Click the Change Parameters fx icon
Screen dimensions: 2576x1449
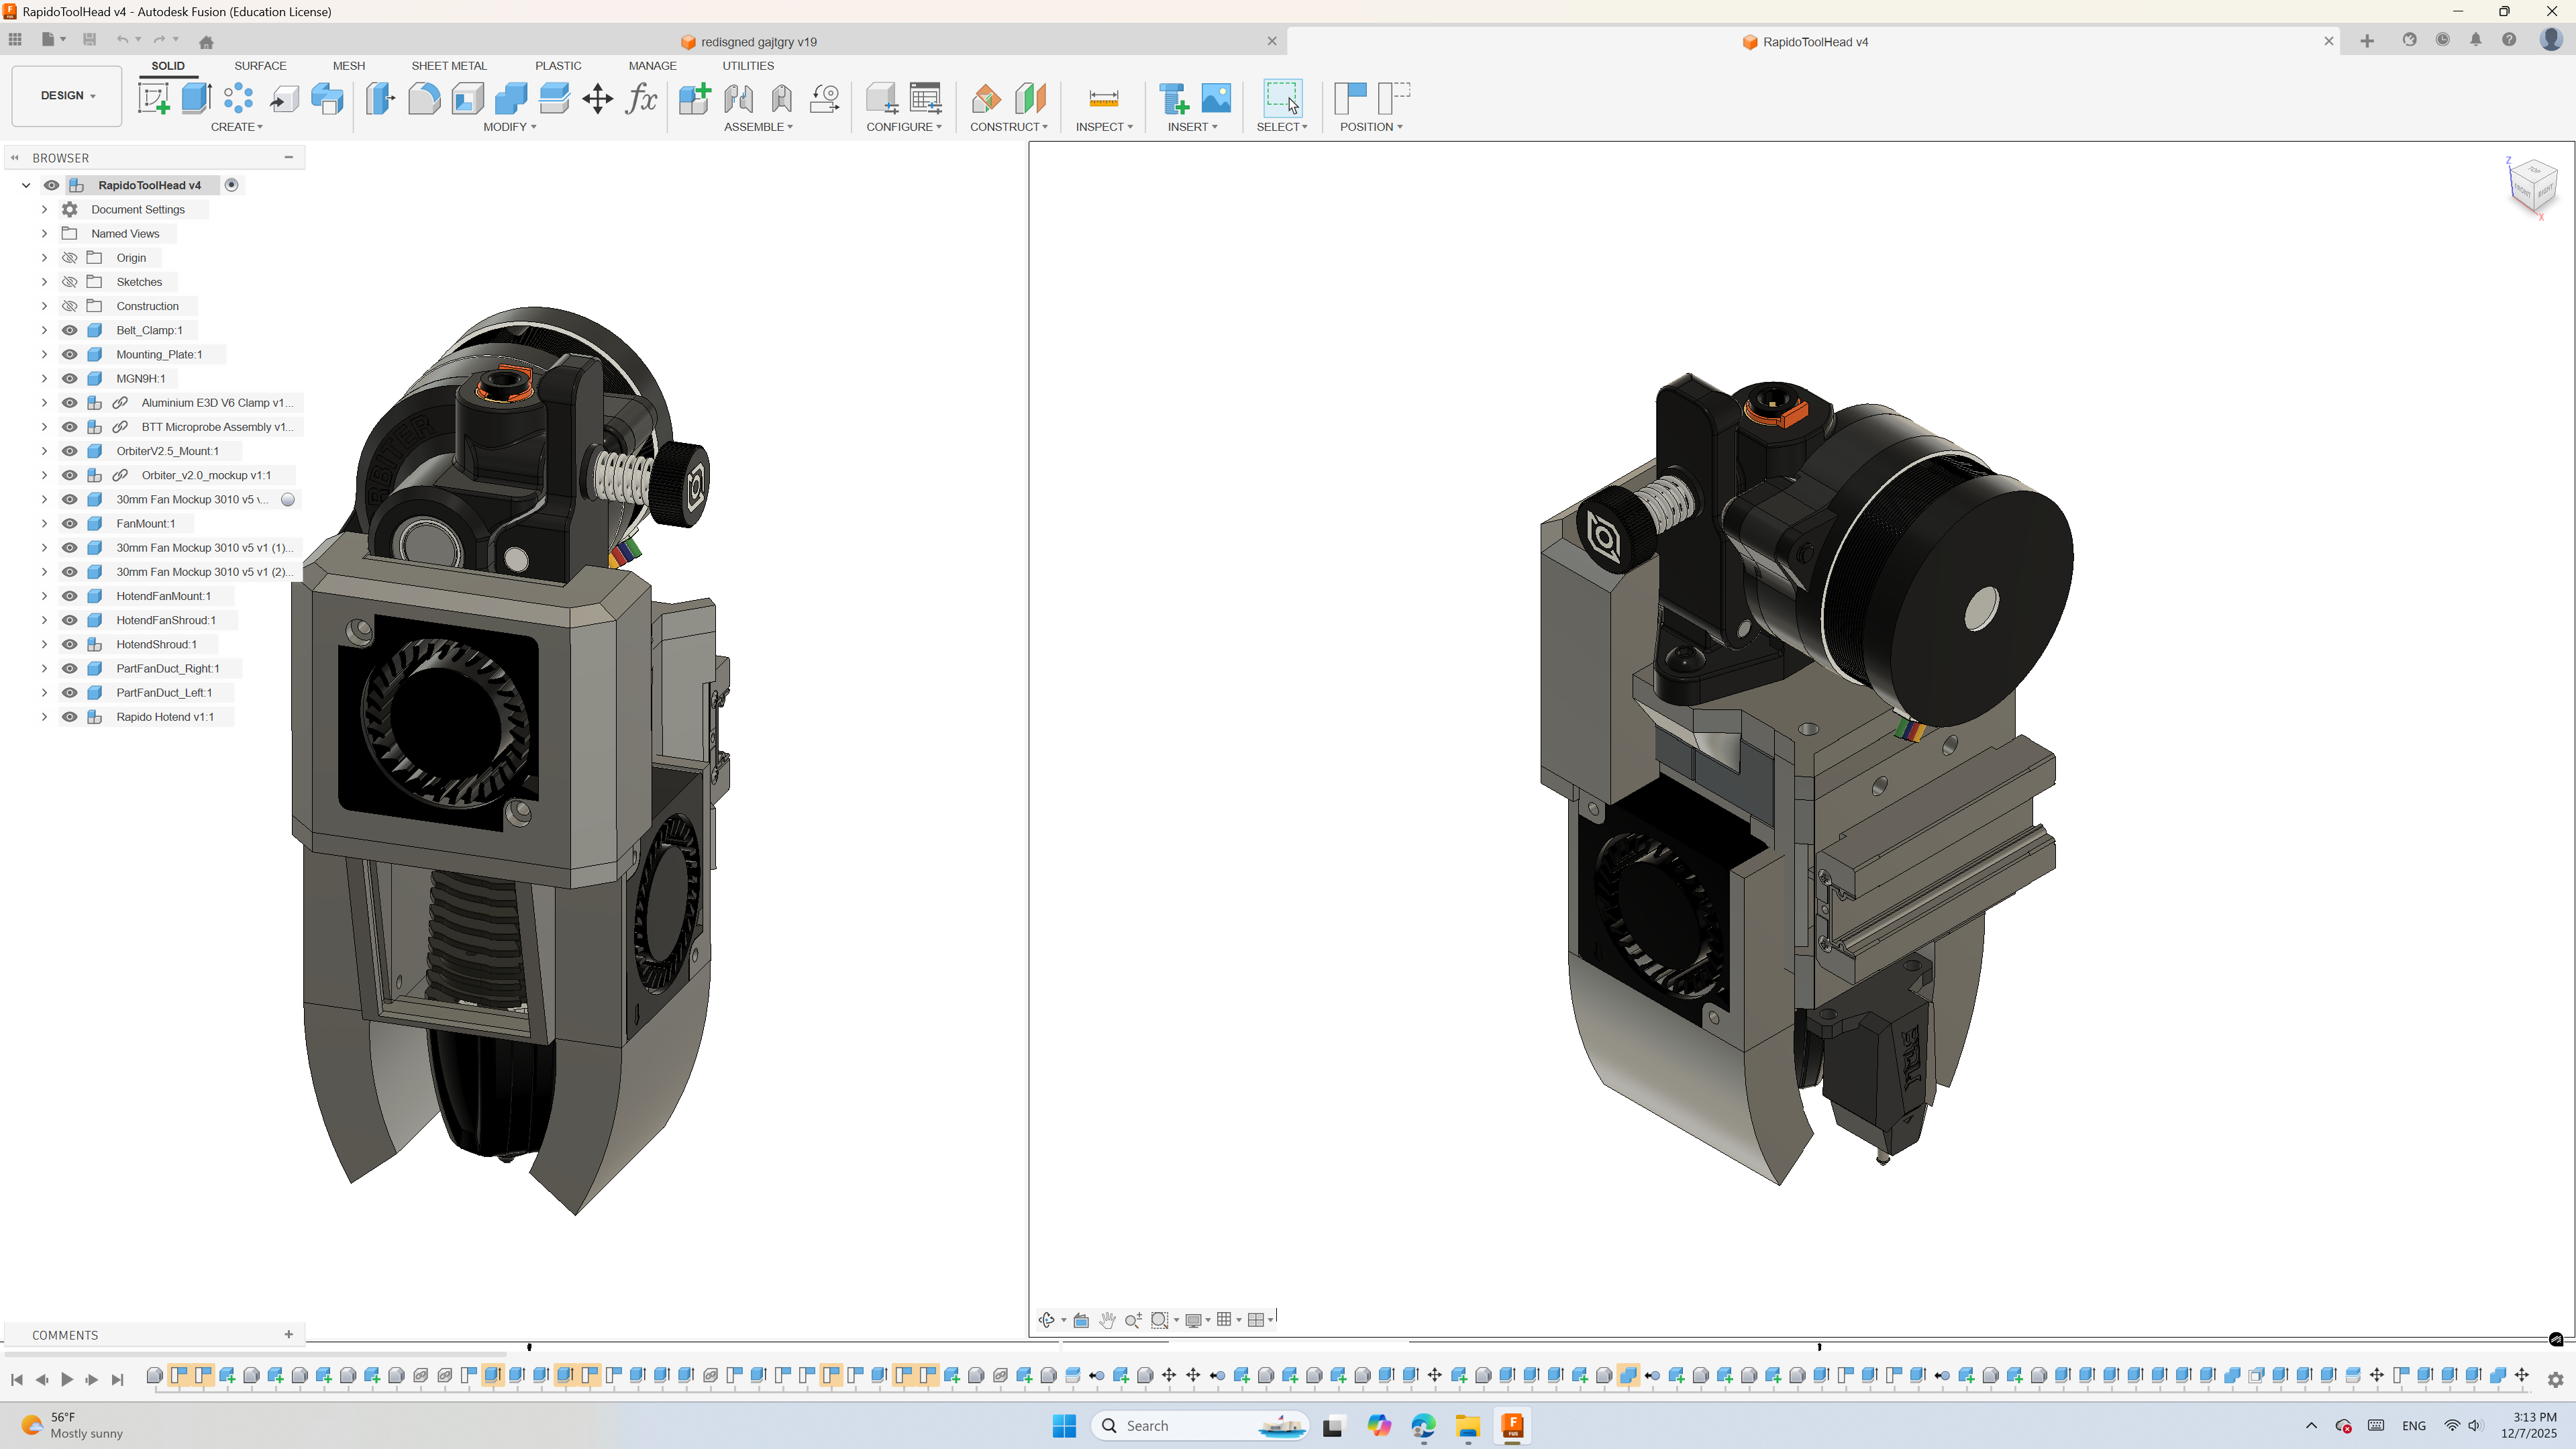pyautogui.click(x=641, y=98)
